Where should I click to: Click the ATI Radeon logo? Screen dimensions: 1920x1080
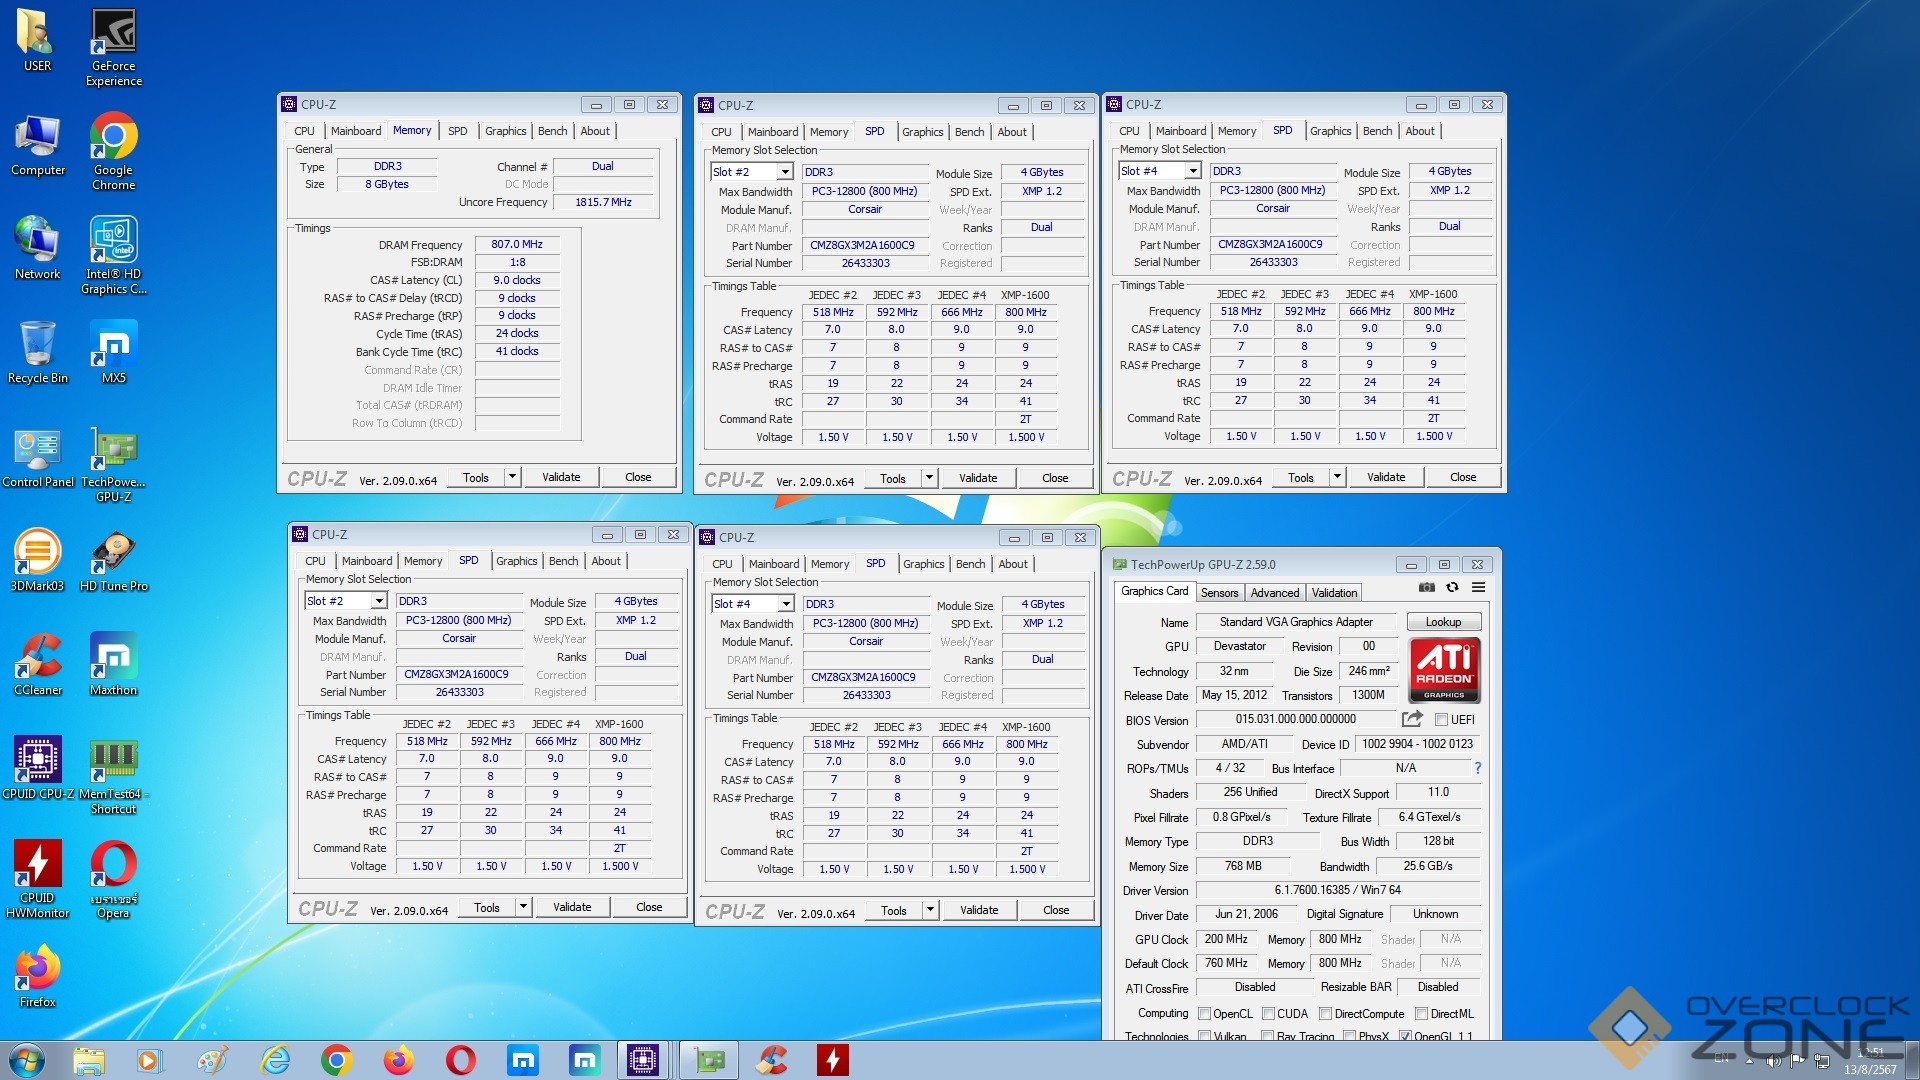coord(1444,671)
